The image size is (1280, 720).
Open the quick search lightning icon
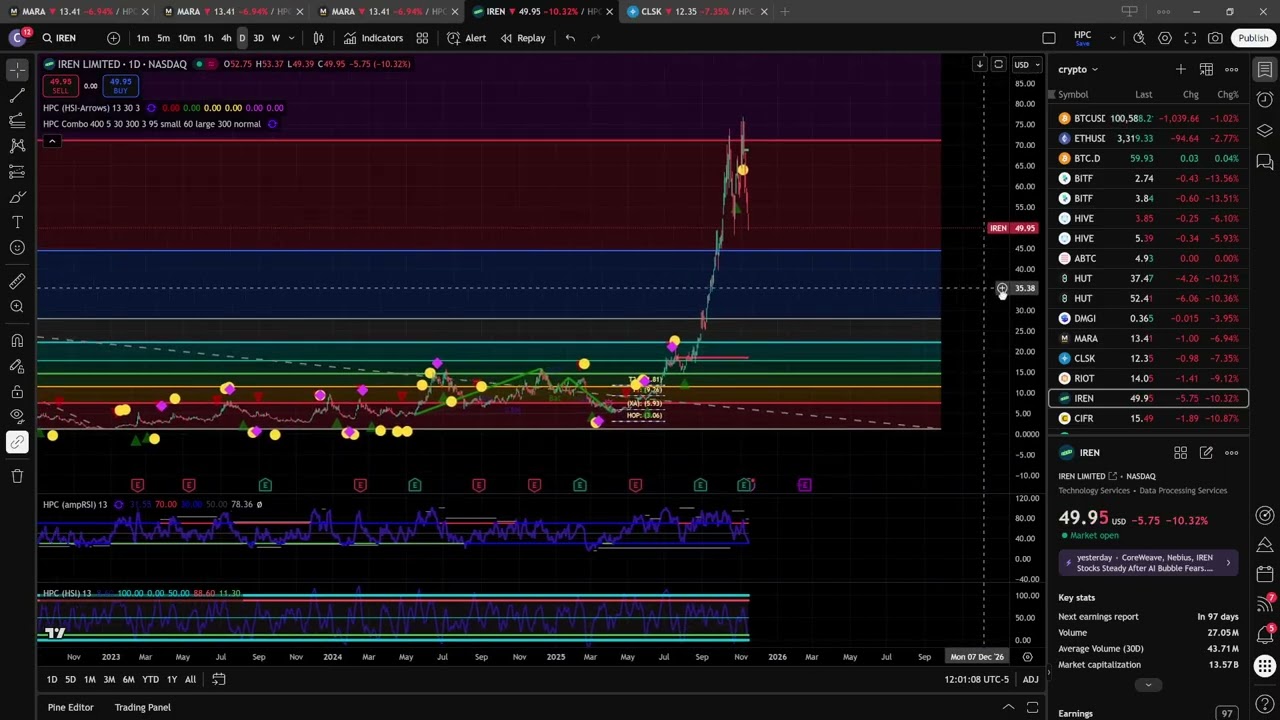(1139, 38)
